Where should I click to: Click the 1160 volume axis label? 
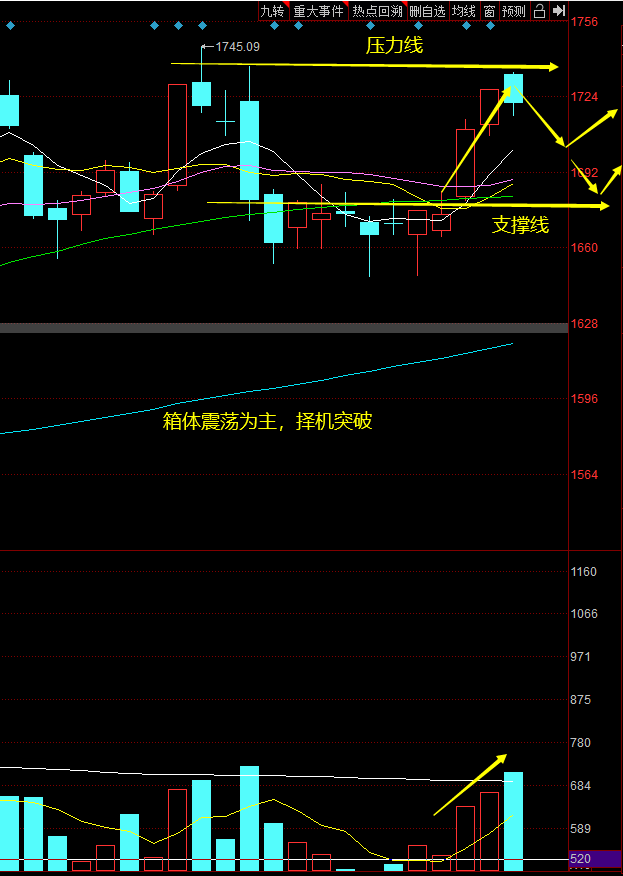pos(584,572)
